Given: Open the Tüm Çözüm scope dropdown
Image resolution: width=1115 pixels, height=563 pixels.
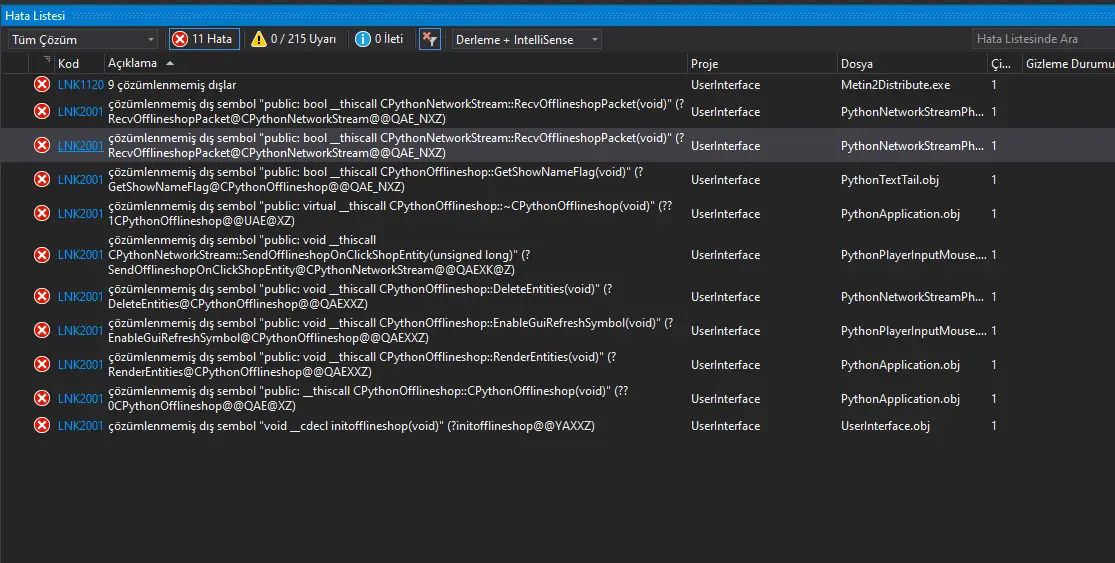Looking at the screenshot, I should click(83, 39).
